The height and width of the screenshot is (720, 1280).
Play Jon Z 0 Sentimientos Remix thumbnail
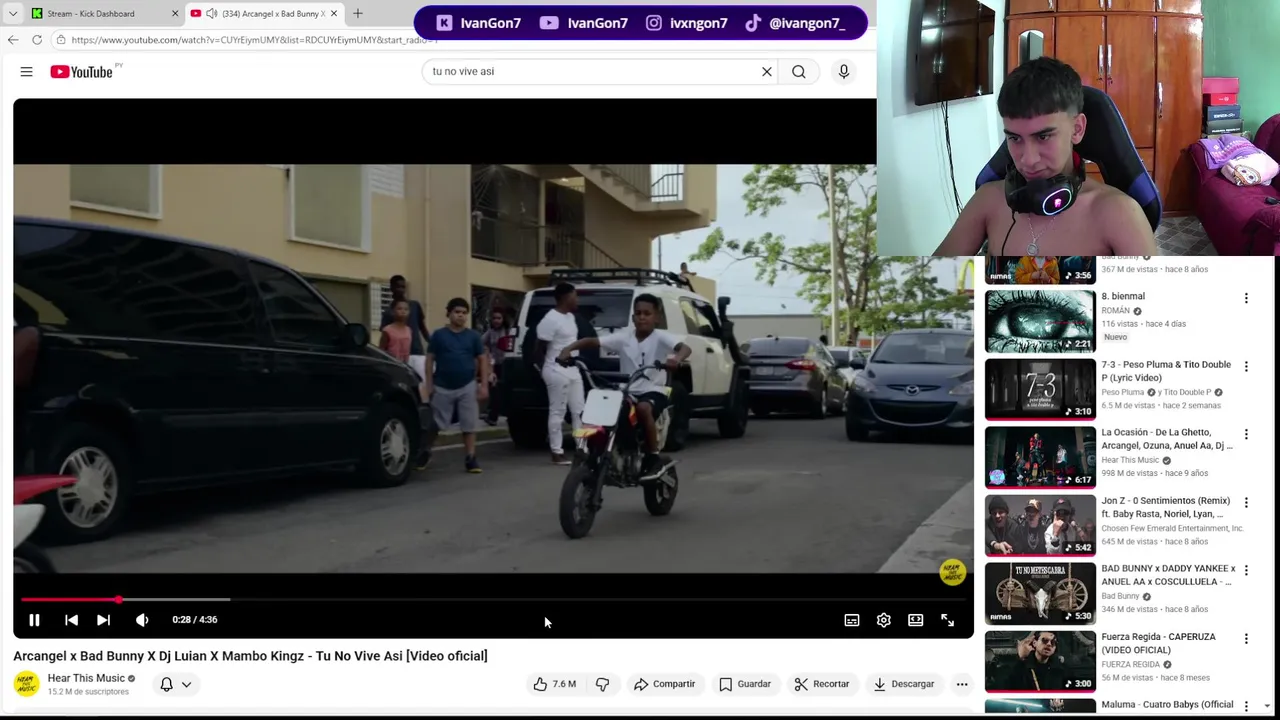tap(1040, 526)
